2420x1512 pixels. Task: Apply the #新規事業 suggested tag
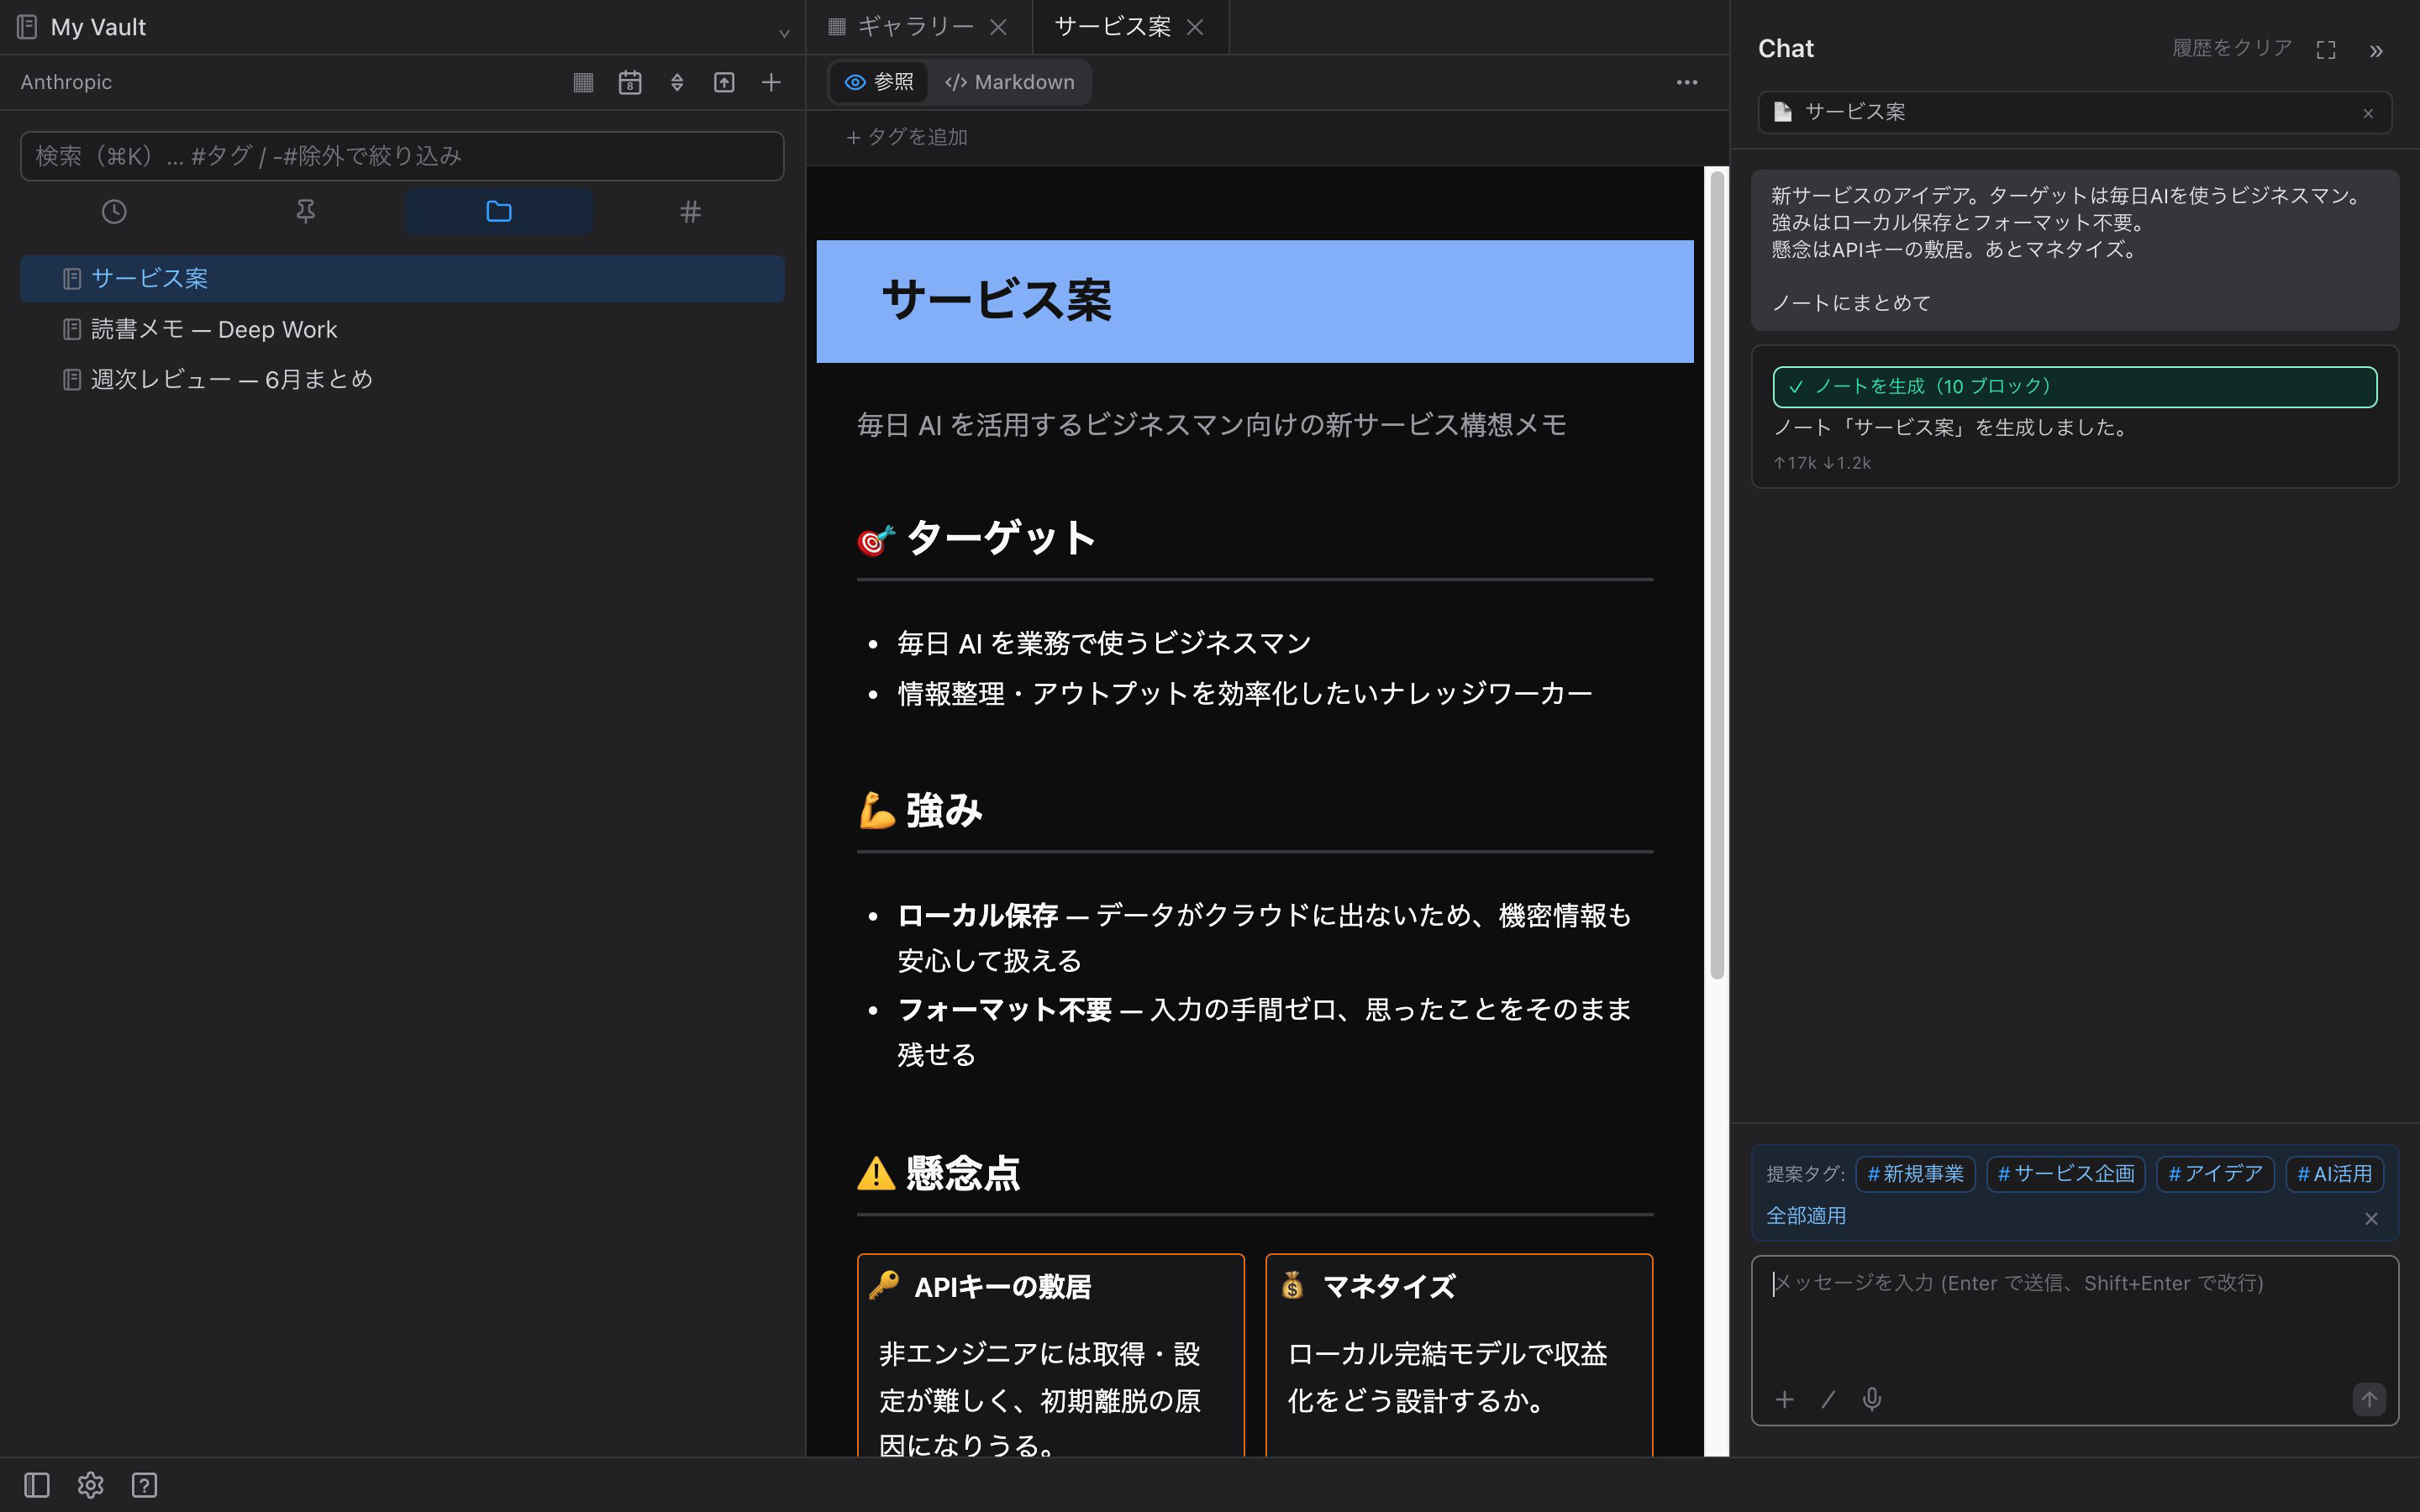tap(1915, 1174)
